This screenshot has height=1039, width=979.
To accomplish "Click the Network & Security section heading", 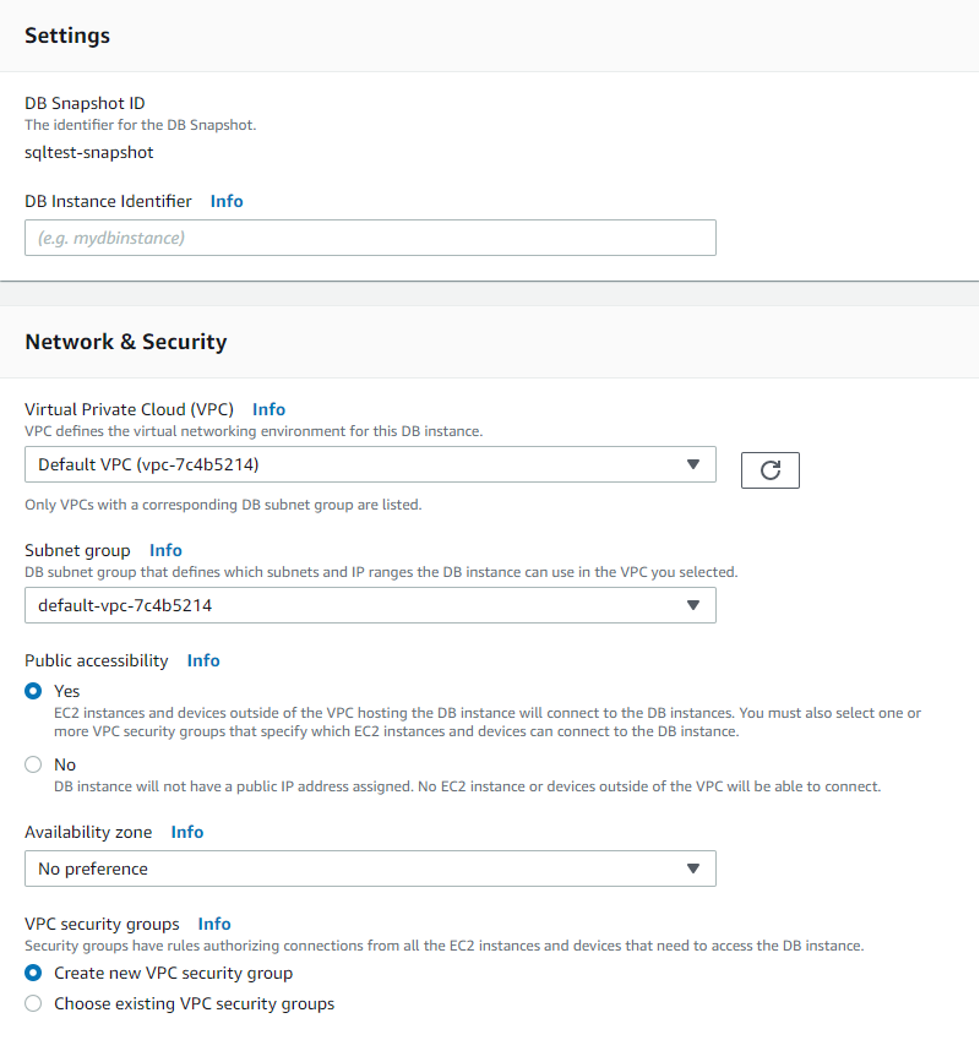I will (x=126, y=341).
